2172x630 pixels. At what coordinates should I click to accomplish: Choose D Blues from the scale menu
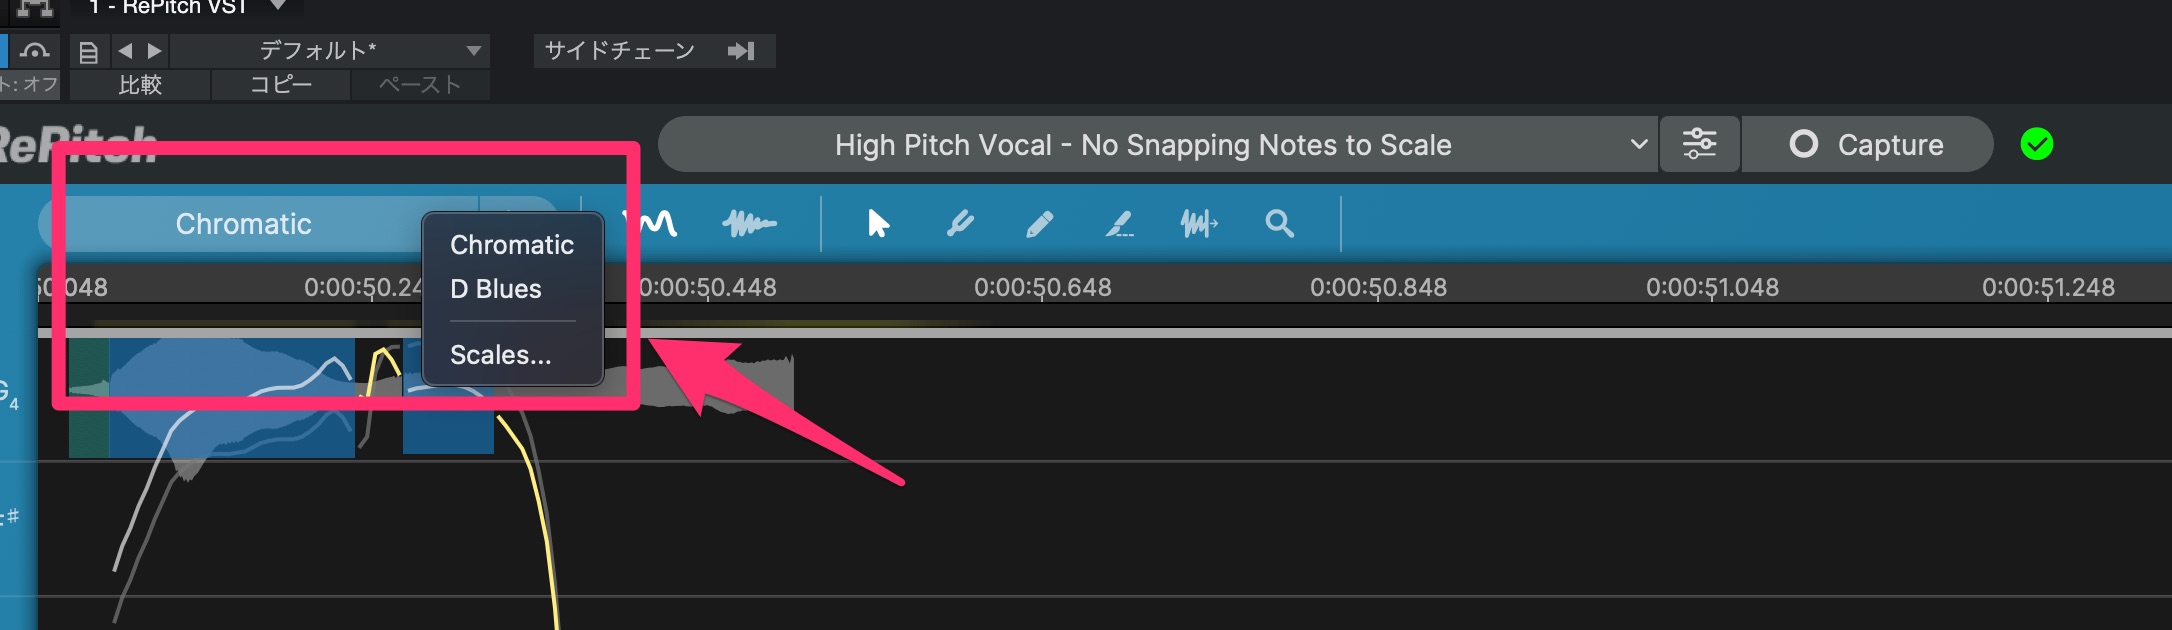496,289
